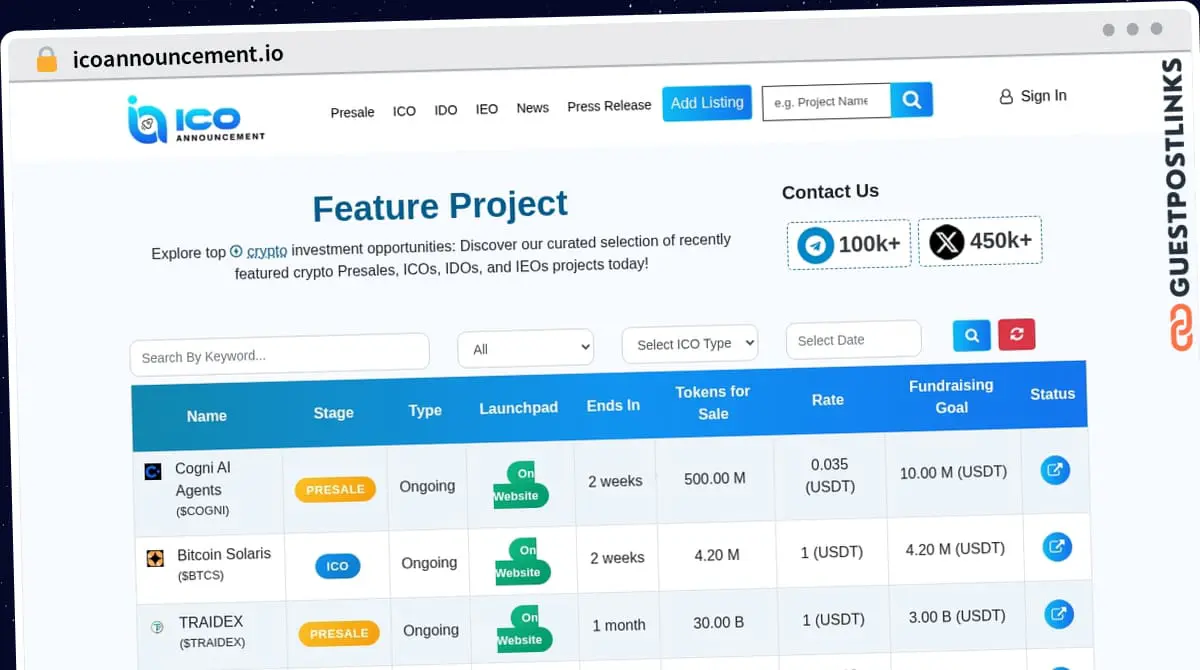Open the All category dropdown
This screenshot has width=1200, height=670.
pos(525,348)
